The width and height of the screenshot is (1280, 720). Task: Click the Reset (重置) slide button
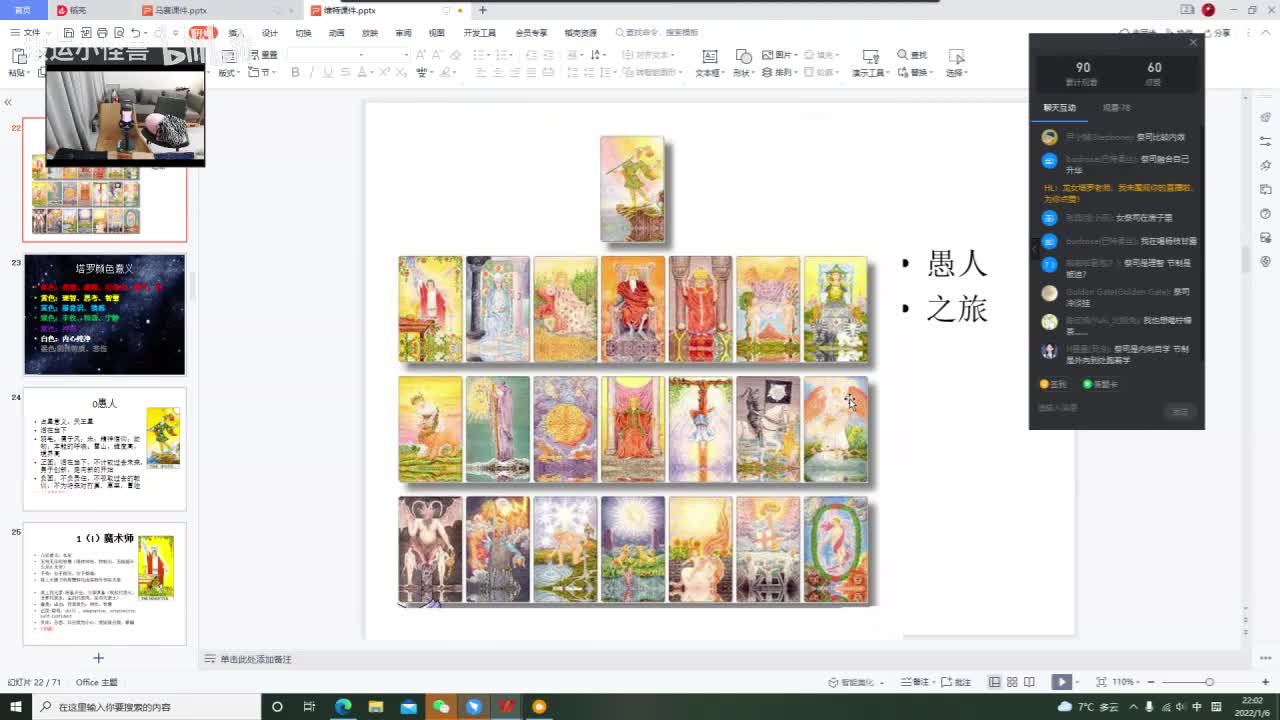click(x=263, y=55)
